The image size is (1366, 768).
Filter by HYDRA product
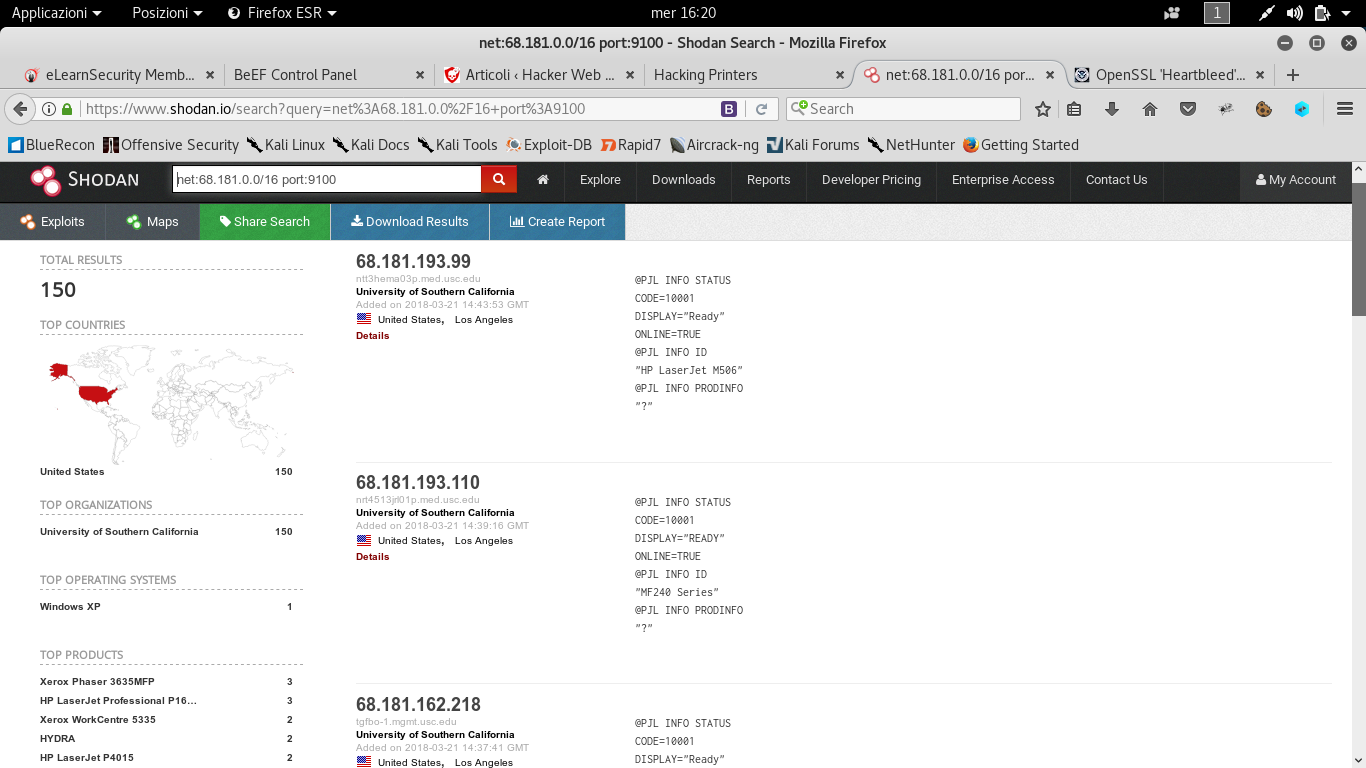pos(57,739)
